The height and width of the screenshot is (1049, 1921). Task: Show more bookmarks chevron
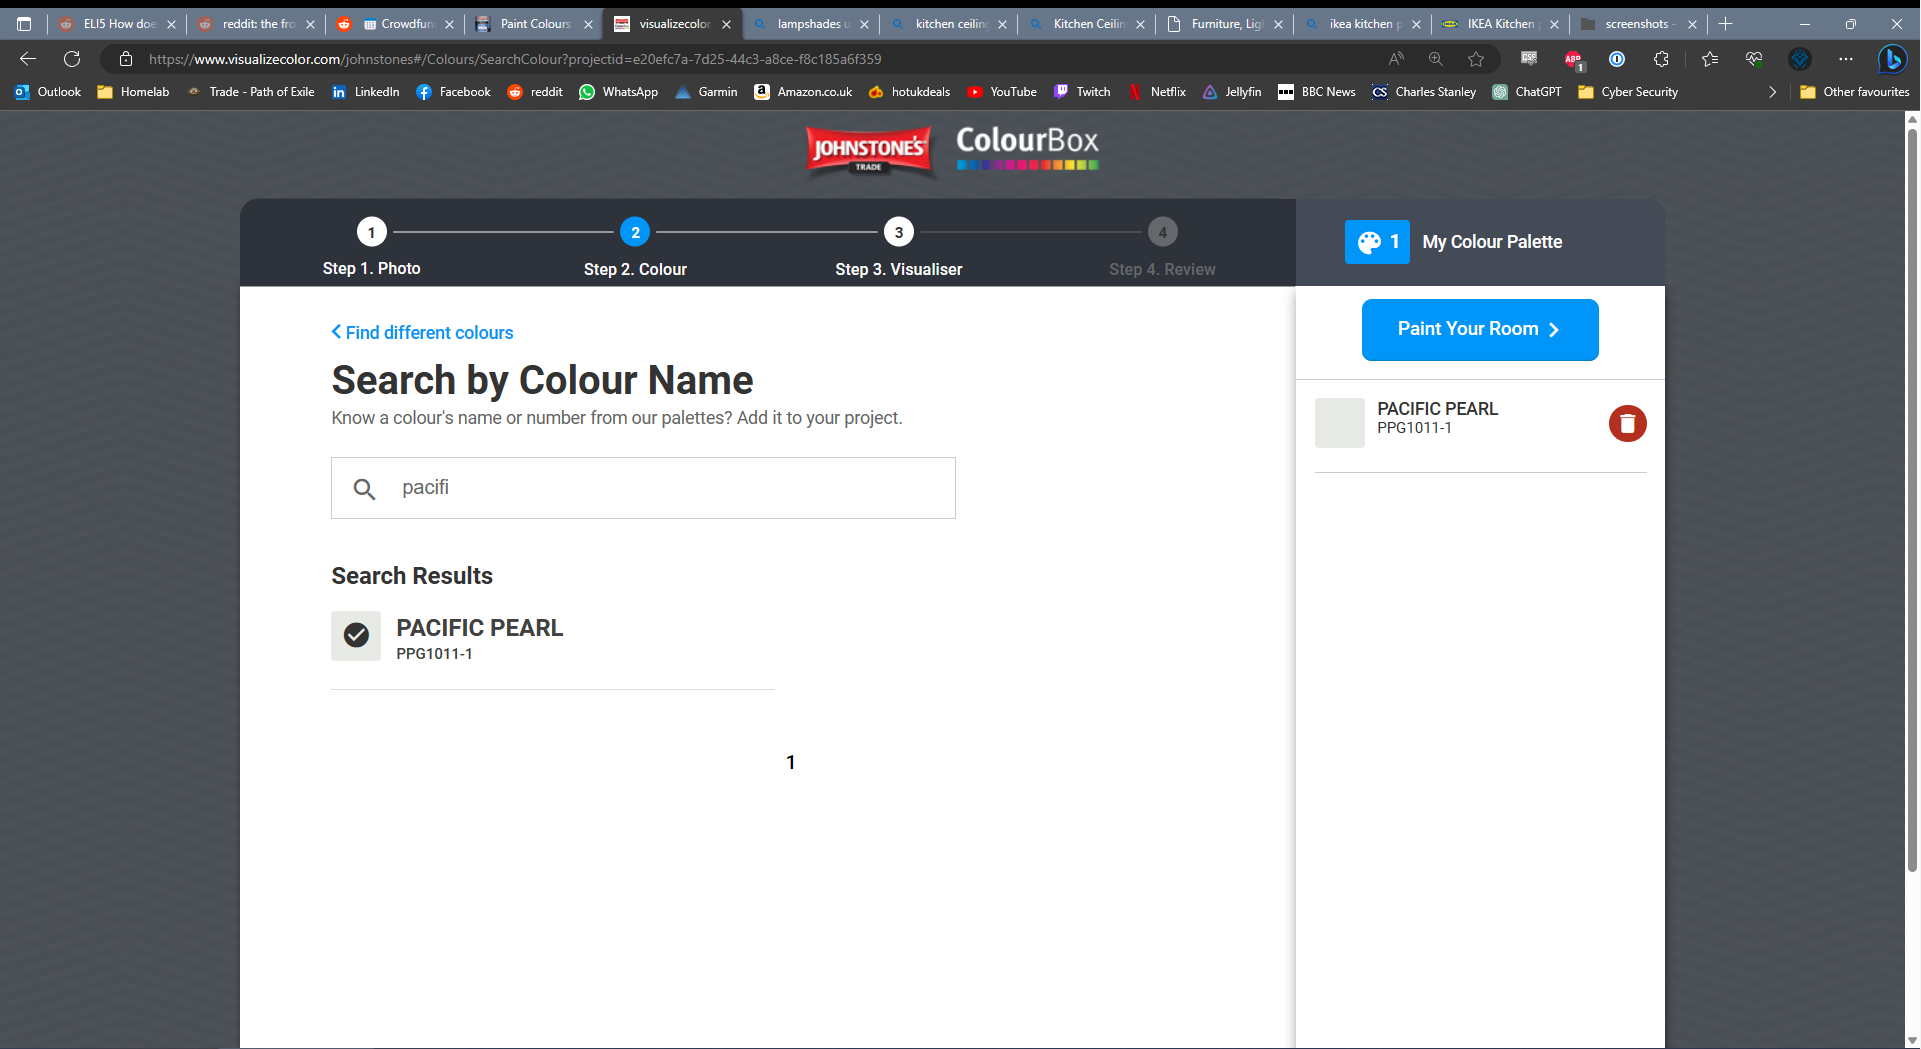point(1773,92)
